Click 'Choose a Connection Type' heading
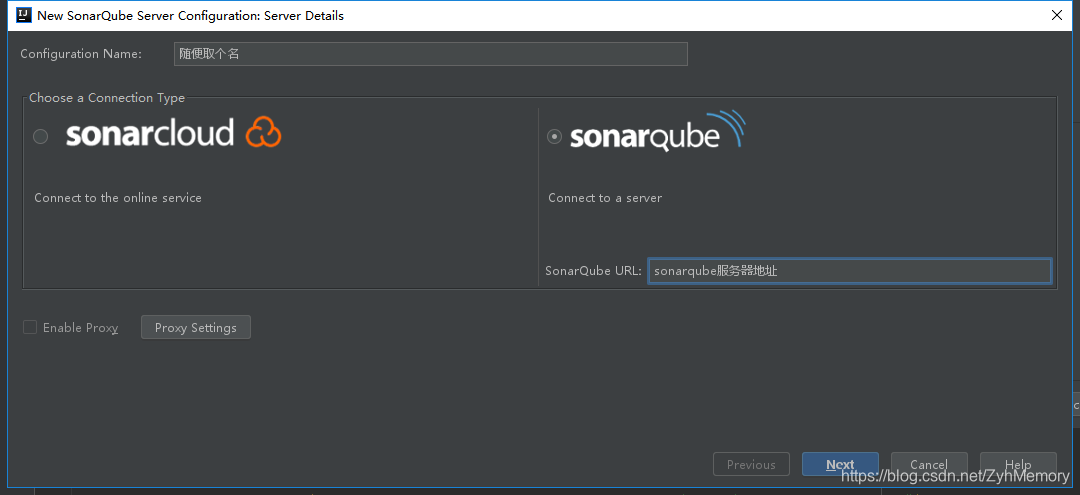 tap(107, 98)
